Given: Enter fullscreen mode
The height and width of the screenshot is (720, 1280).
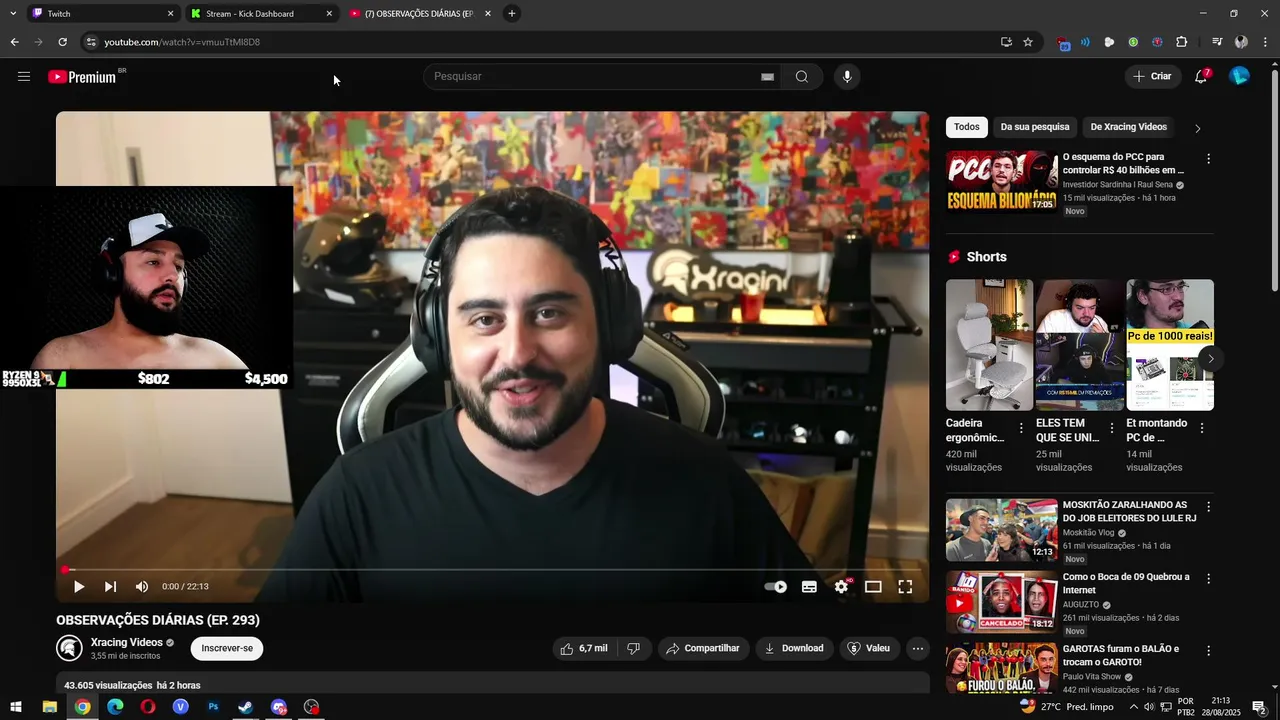Looking at the screenshot, I should point(905,587).
